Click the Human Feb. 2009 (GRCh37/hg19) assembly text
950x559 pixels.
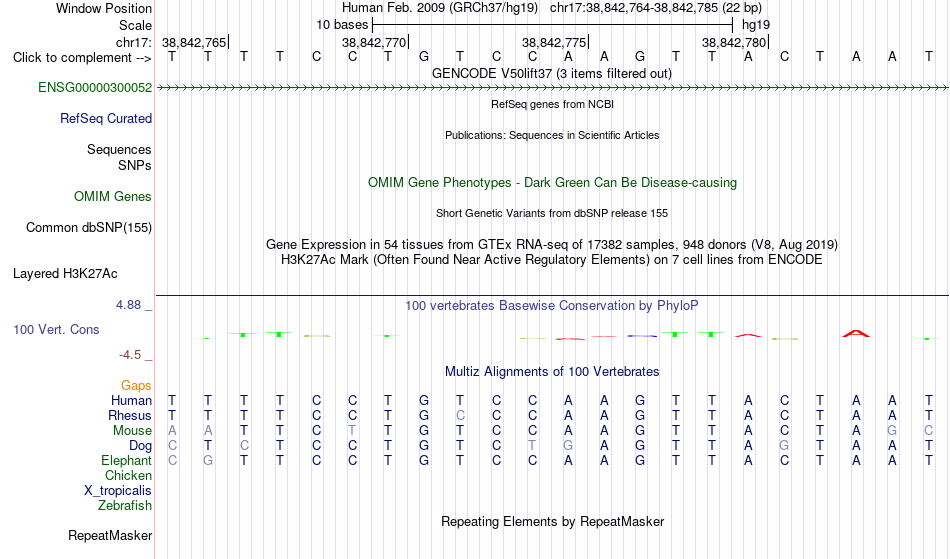click(x=440, y=8)
